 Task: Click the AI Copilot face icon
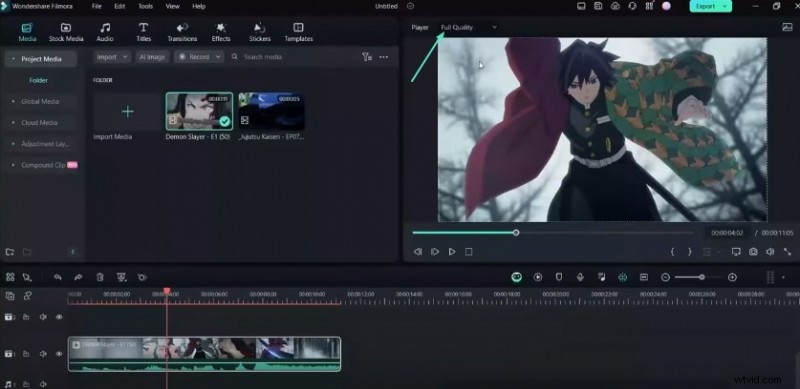pyautogui.click(x=517, y=277)
